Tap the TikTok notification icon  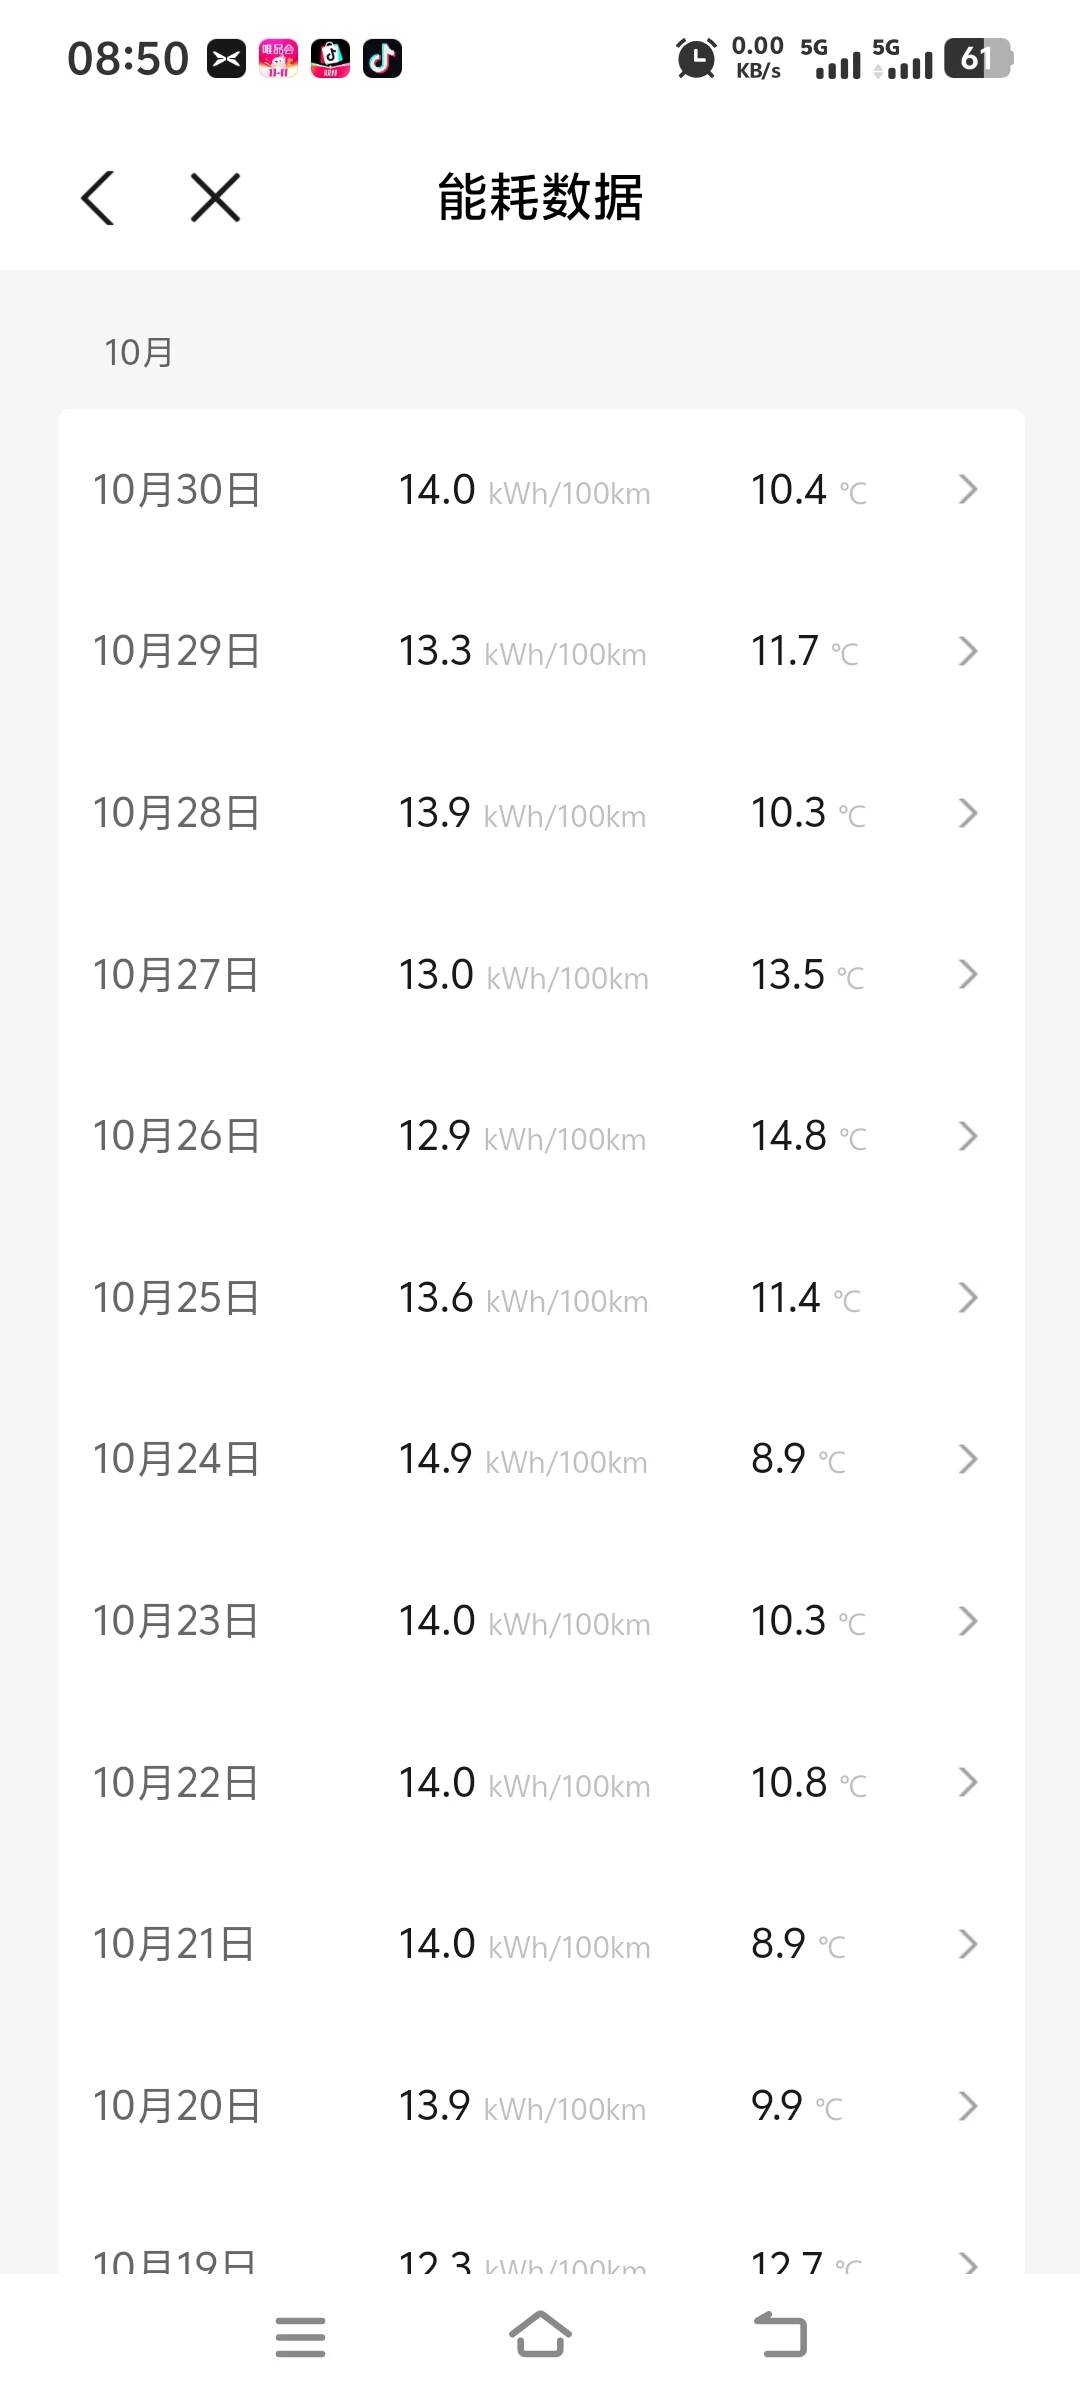pyautogui.click(x=382, y=59)
